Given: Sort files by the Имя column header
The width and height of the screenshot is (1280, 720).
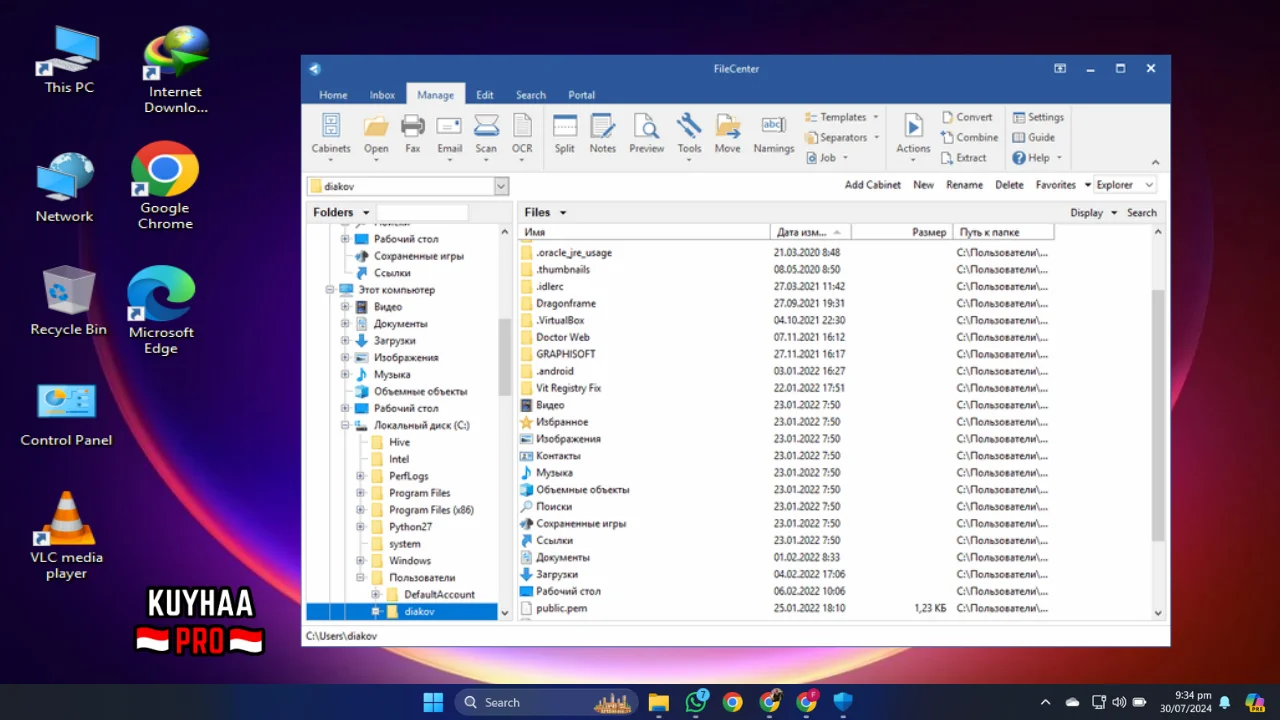Looking at the screenshot, I should coord(644,232).
